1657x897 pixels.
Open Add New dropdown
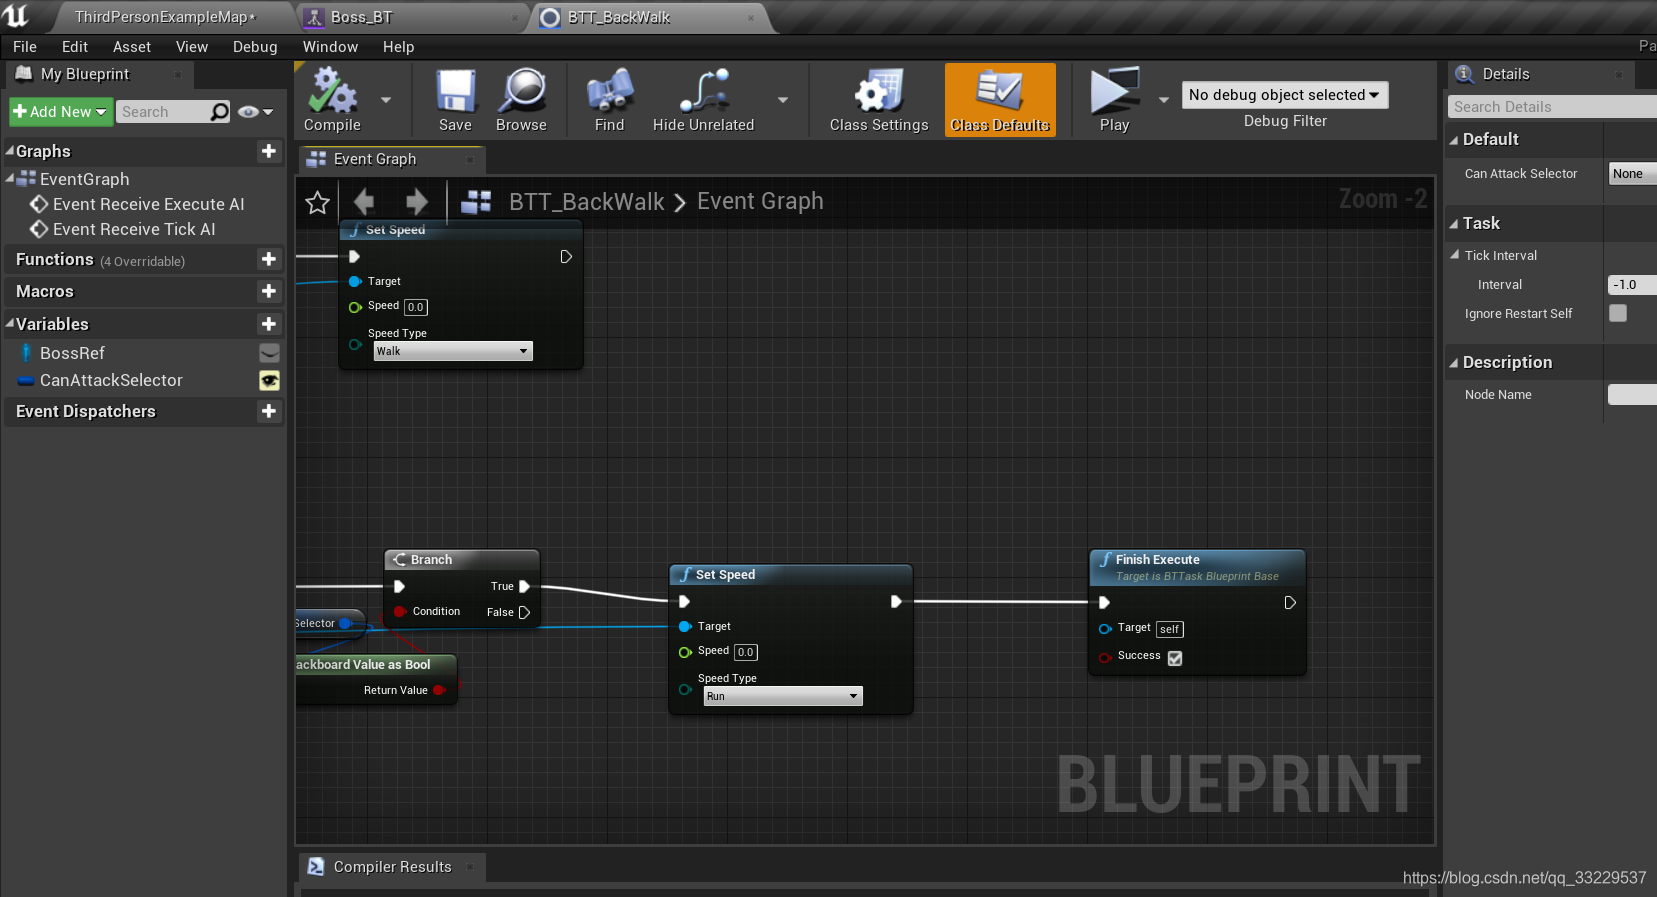pyautogui.click(x=60, y=112)
